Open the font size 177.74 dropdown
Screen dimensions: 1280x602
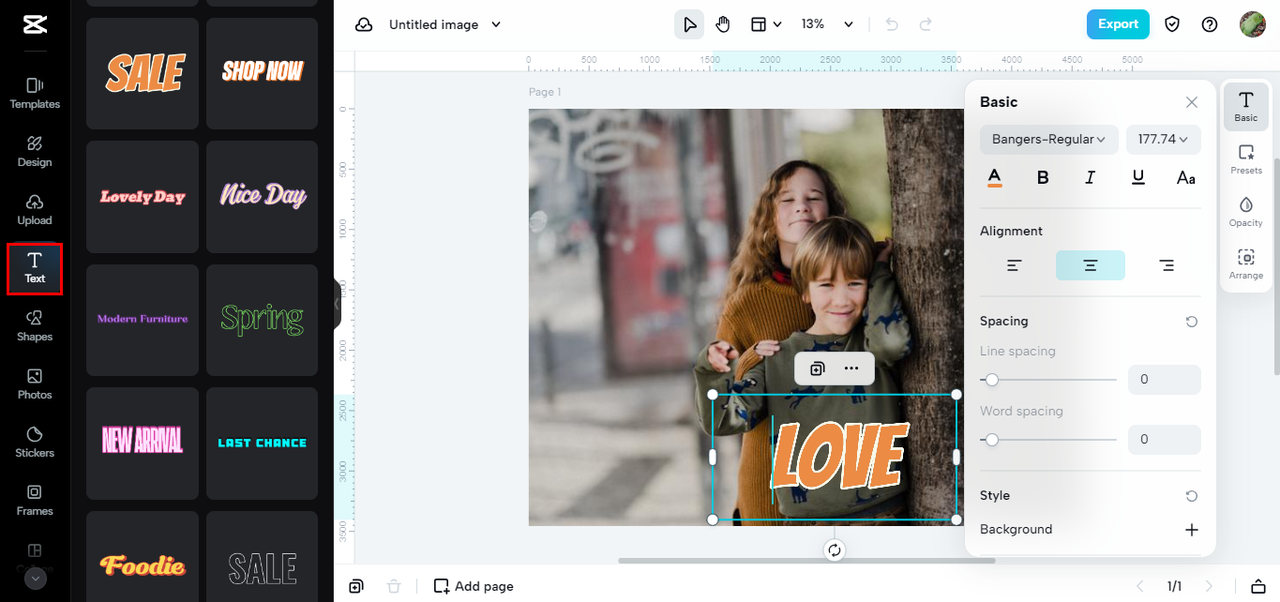click(1163, 139)
